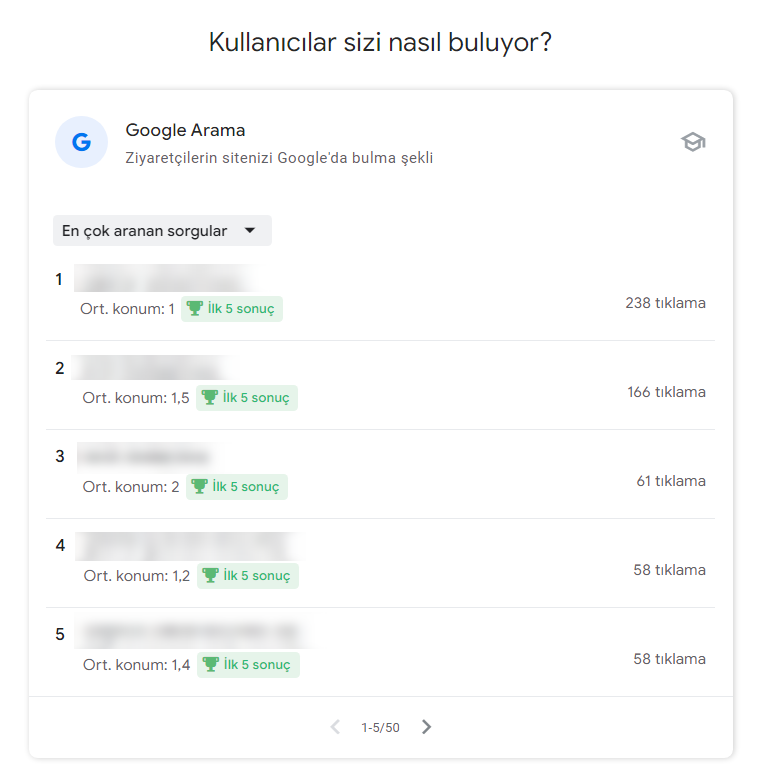
Task: Click the '166 tıklama' click count
Action: [666, 392]
